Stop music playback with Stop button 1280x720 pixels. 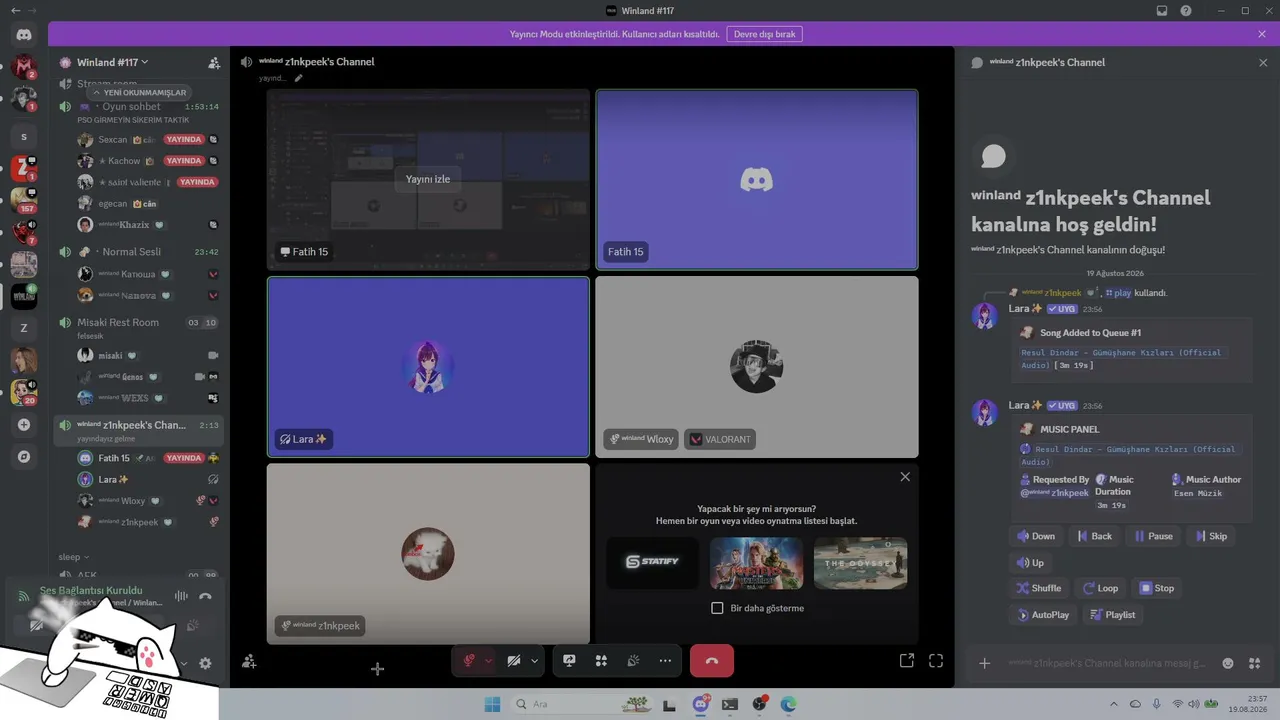coord(1157,588)
